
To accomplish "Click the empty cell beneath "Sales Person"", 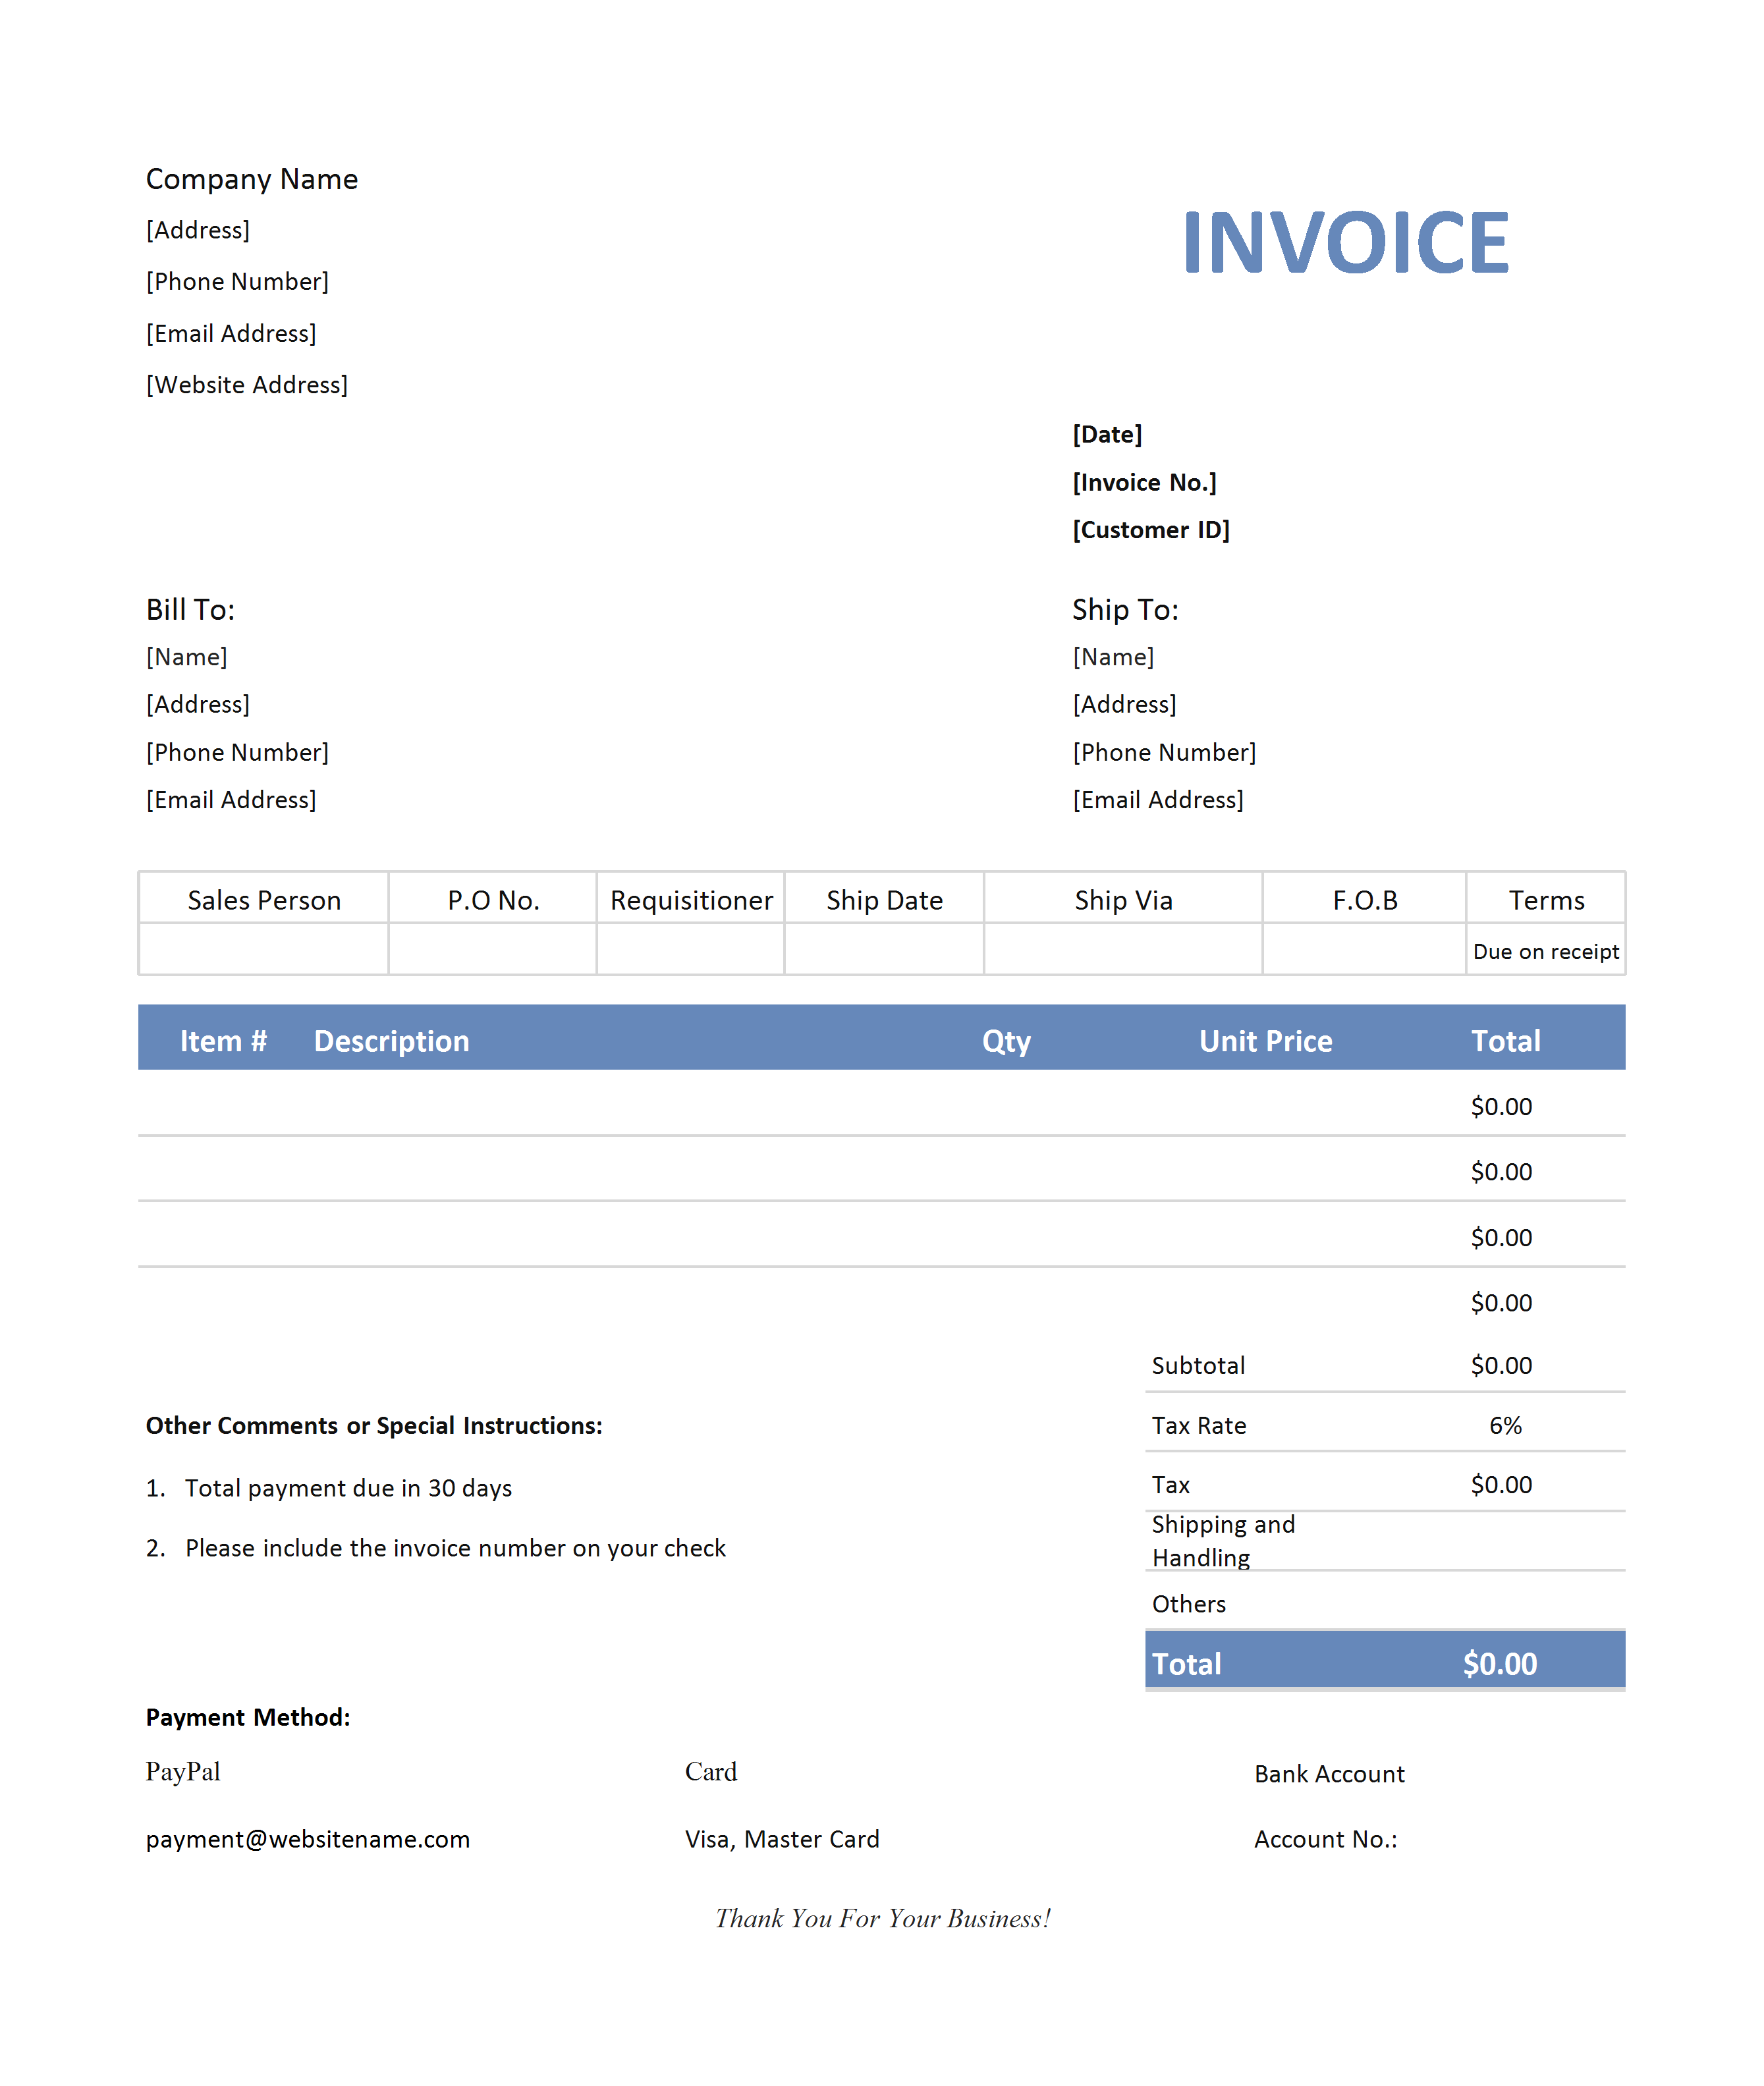I will [x=264, y=949].
